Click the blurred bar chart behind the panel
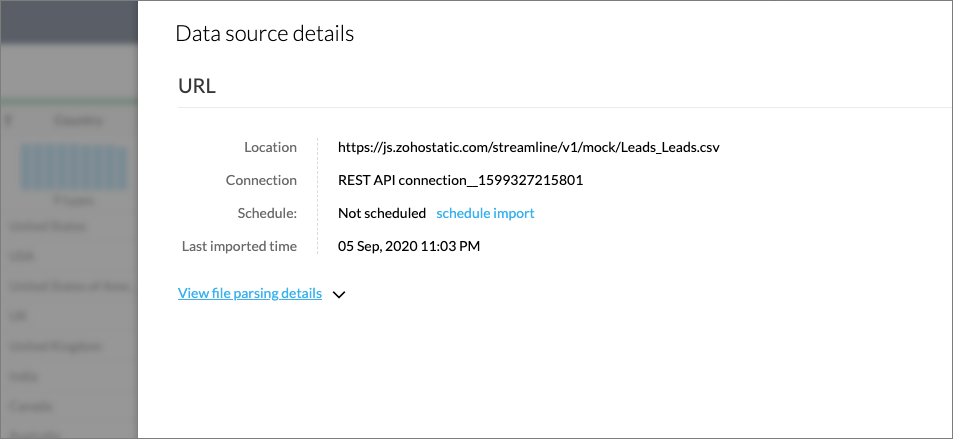This screenshot has width=953, height=439. coord(75,166)
